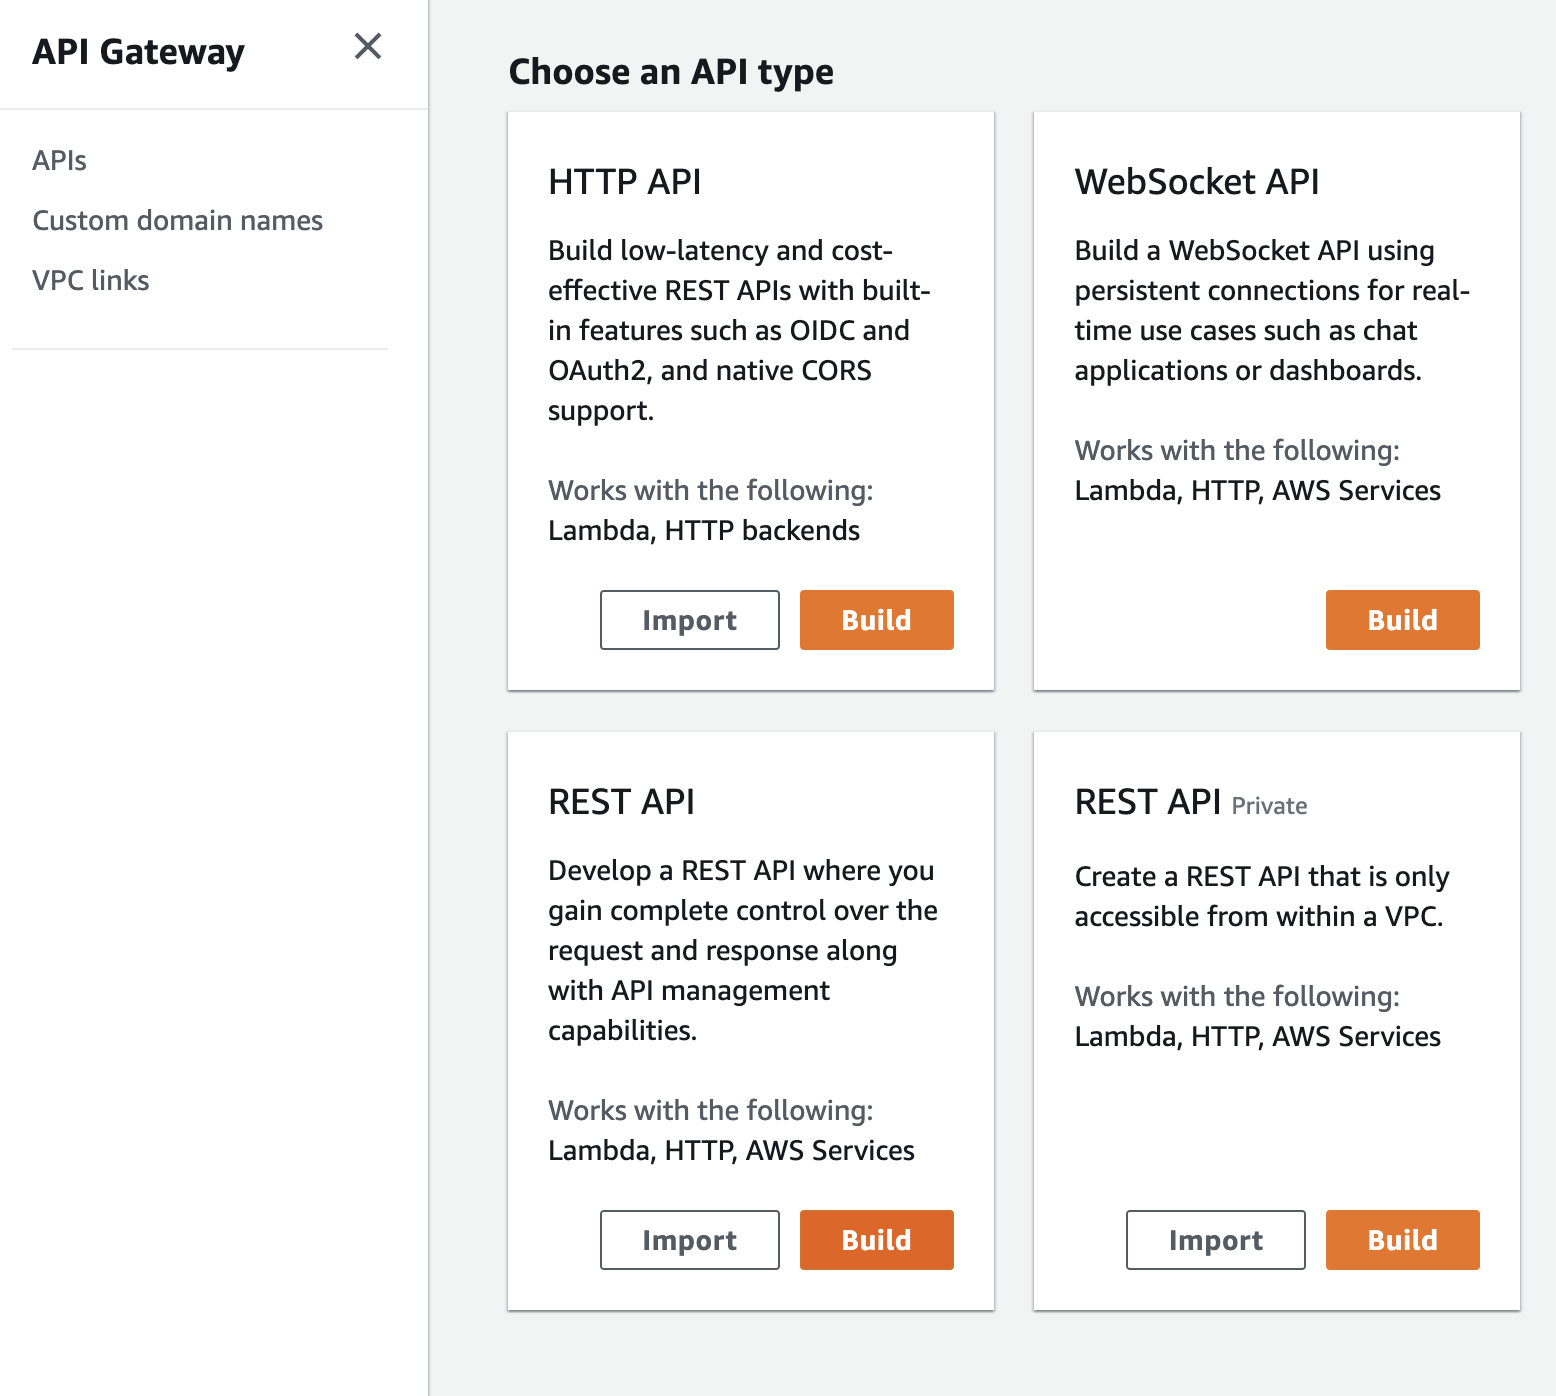Go to Custom domain names
Viewport: 1556px width, 1396px height.
click(177, 221)
